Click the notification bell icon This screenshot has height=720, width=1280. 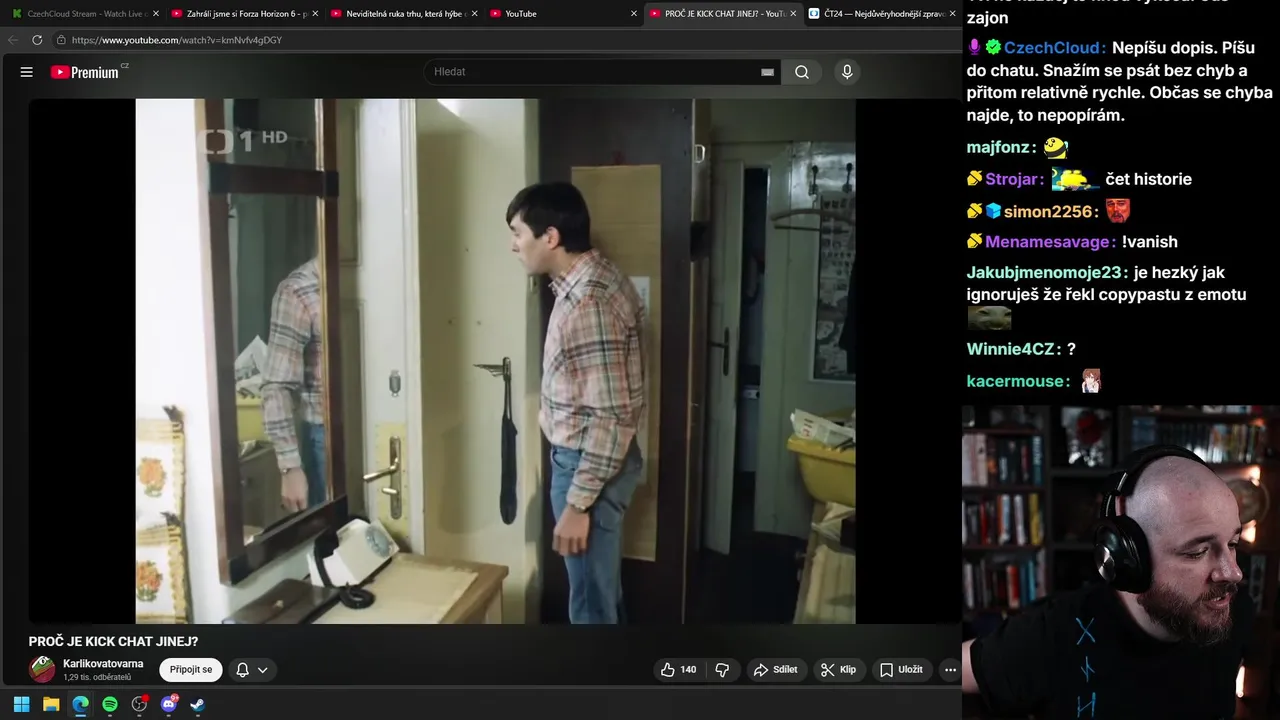tap(242, 670)
